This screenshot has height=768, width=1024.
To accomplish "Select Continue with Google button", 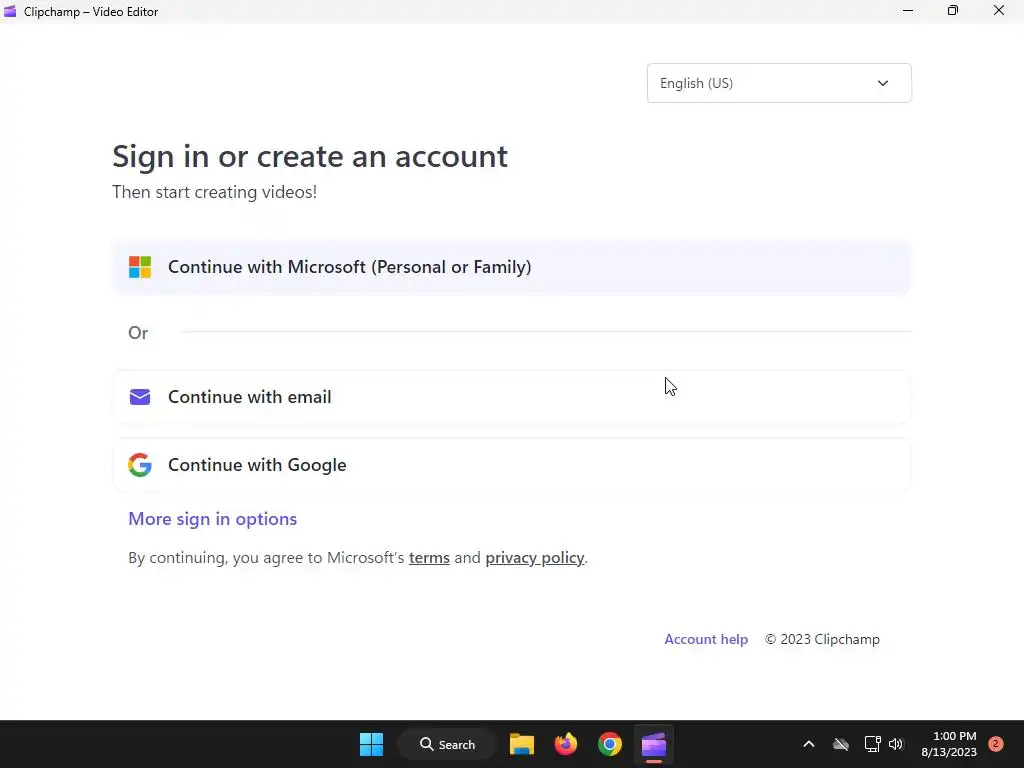I will pyautogui.click(x=512, y=465).
